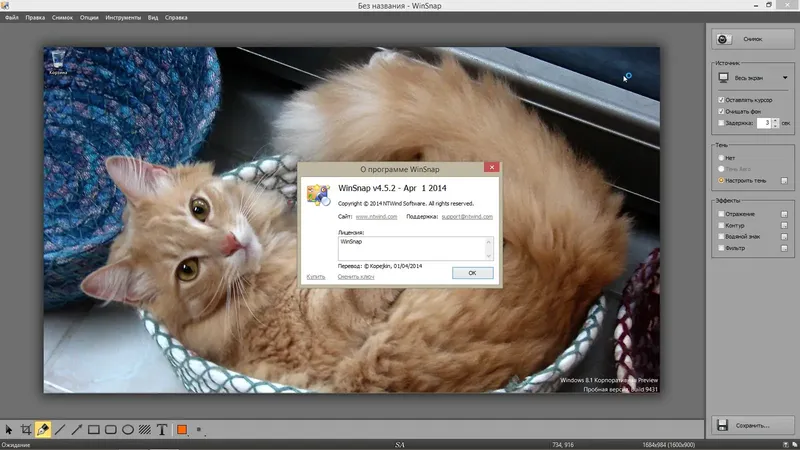The image size is (800, 450).
Task: Select the Hatch fill tool
Action: [145, 430]
